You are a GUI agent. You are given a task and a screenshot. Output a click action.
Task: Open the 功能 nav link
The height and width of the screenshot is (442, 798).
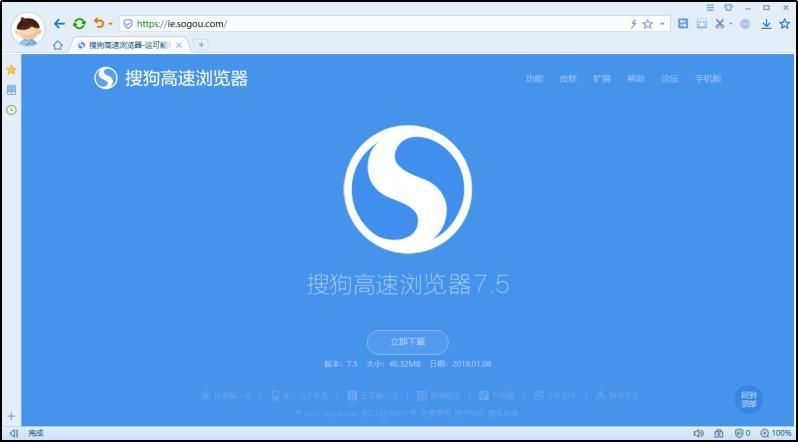point(534,78)
